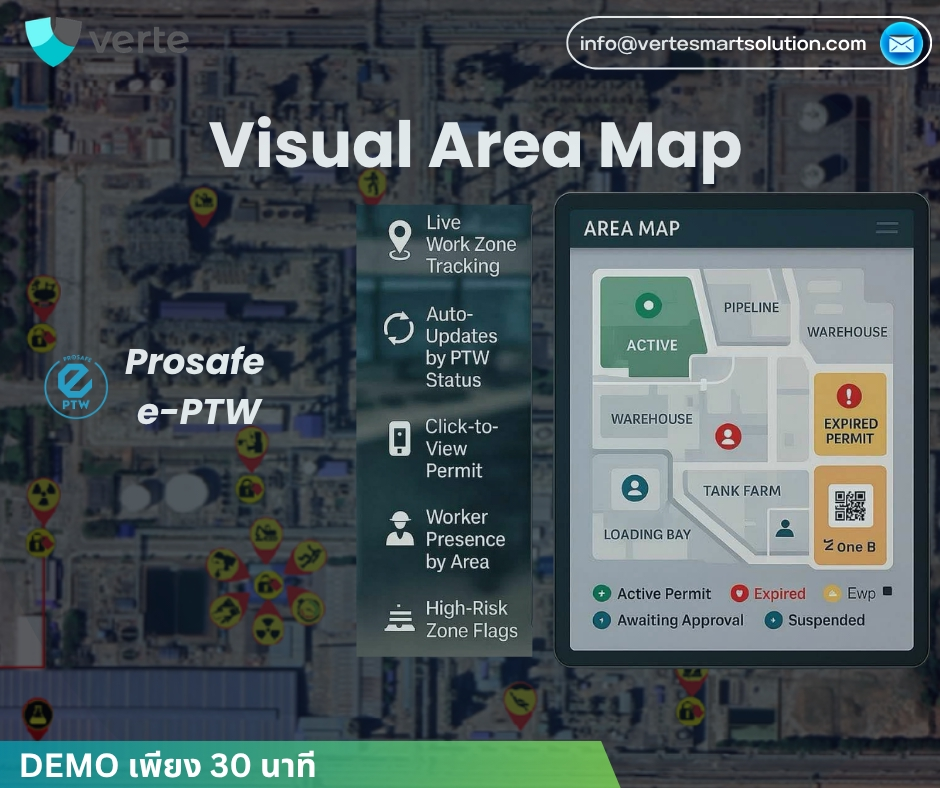This screenshot has height=788, width=940.
Task: Click the small dark square after Ewp
Action: pos(888,591)
